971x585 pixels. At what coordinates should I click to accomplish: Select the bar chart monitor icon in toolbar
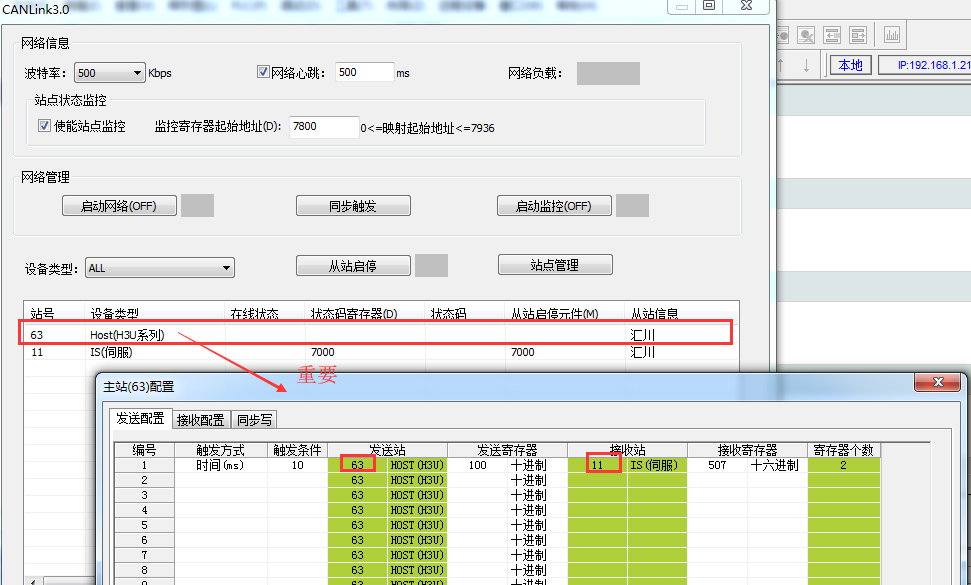coord(890,34)
